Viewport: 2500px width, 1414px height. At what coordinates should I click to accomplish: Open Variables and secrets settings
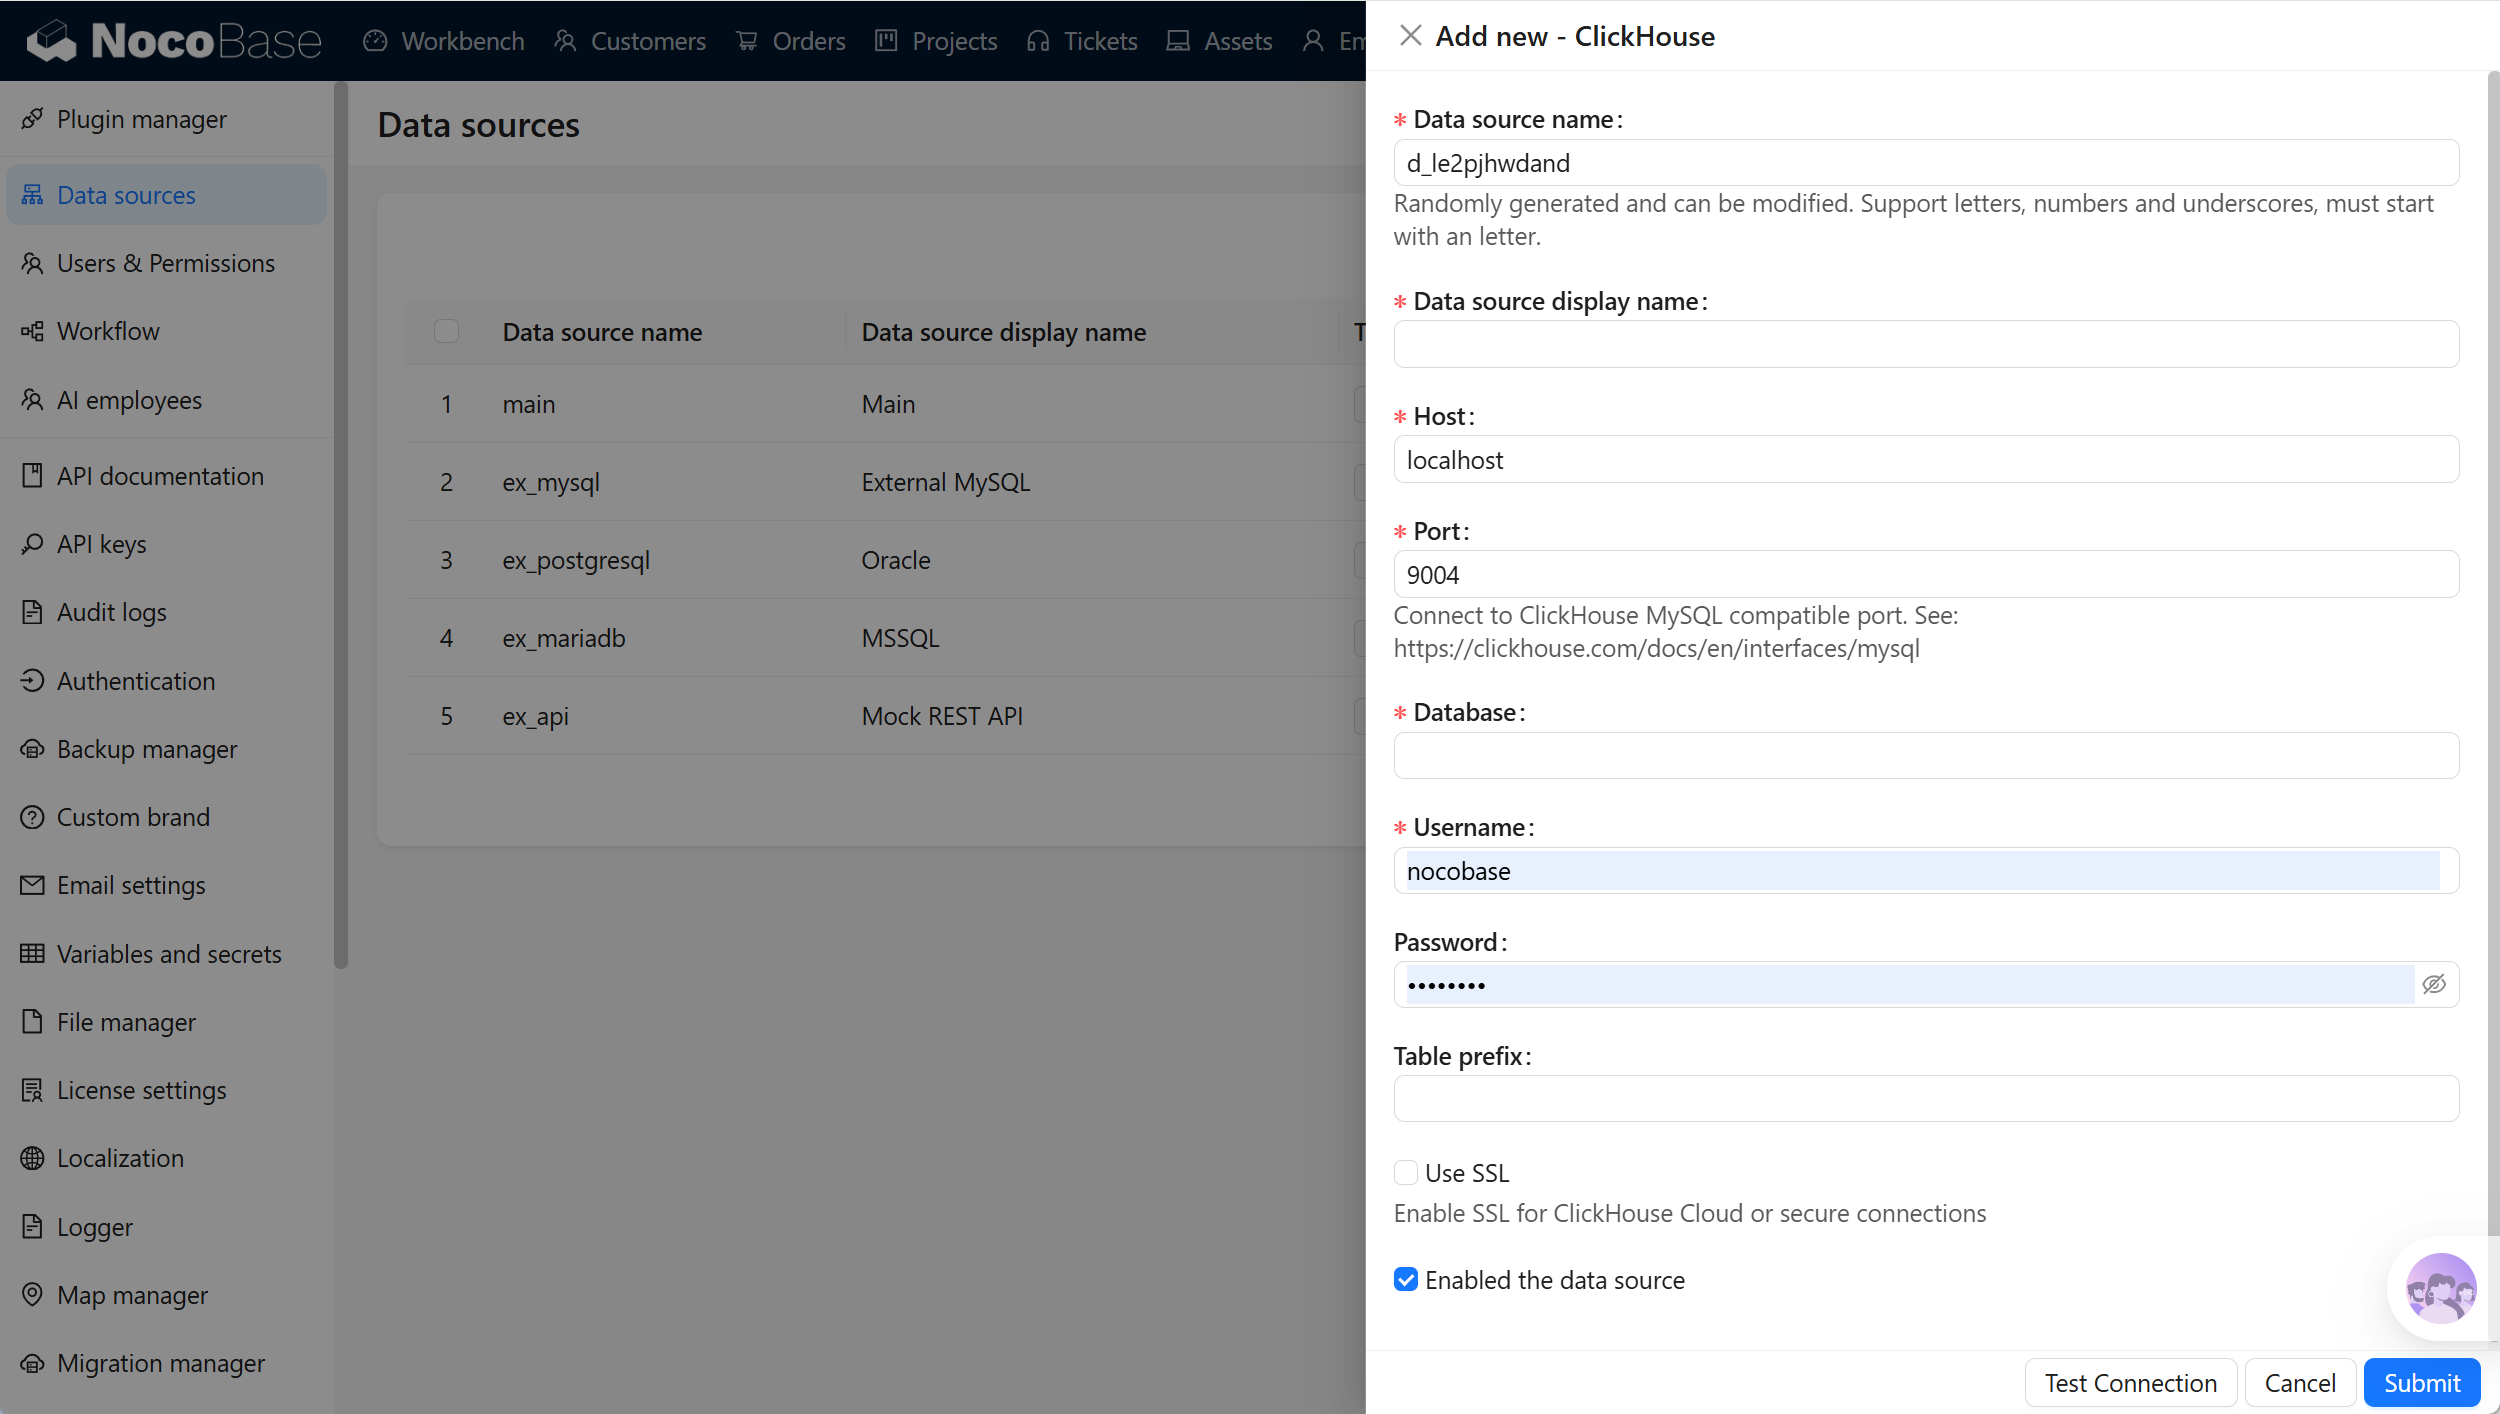pos(166,953)
